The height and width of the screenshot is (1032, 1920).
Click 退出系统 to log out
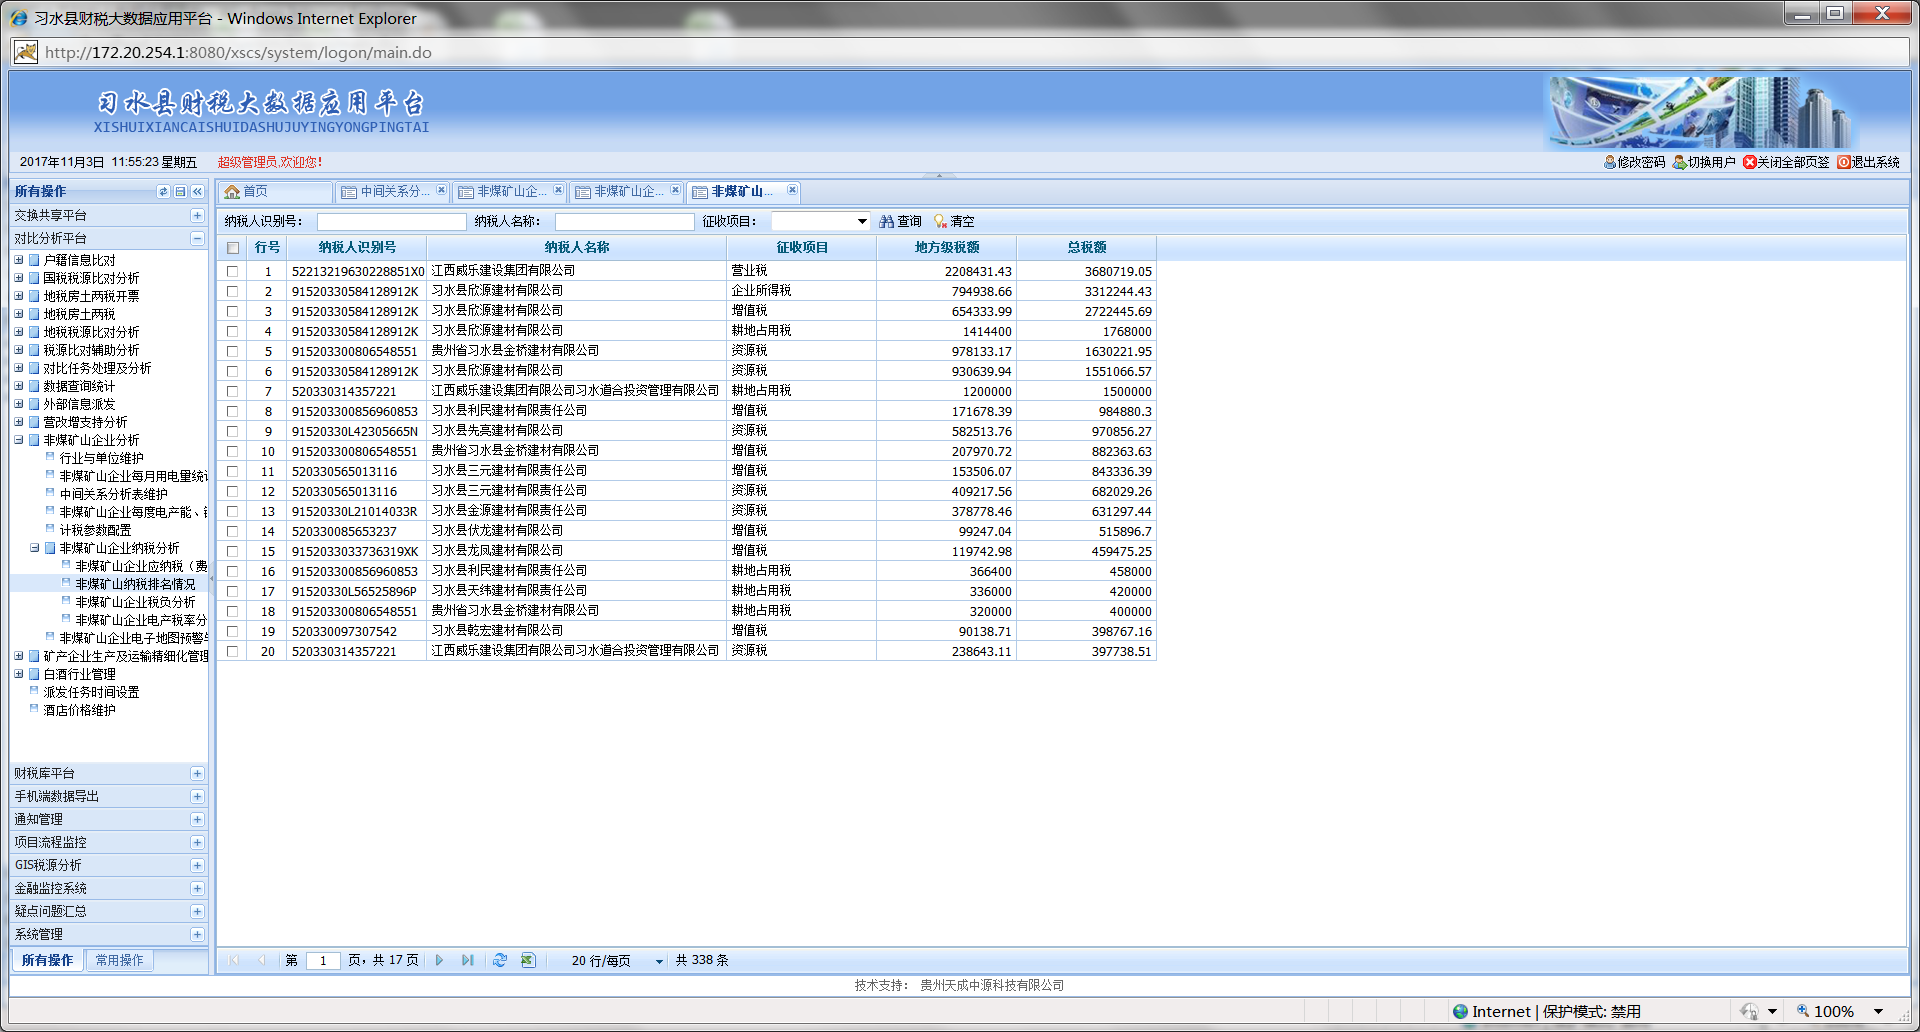(1868, 162)
